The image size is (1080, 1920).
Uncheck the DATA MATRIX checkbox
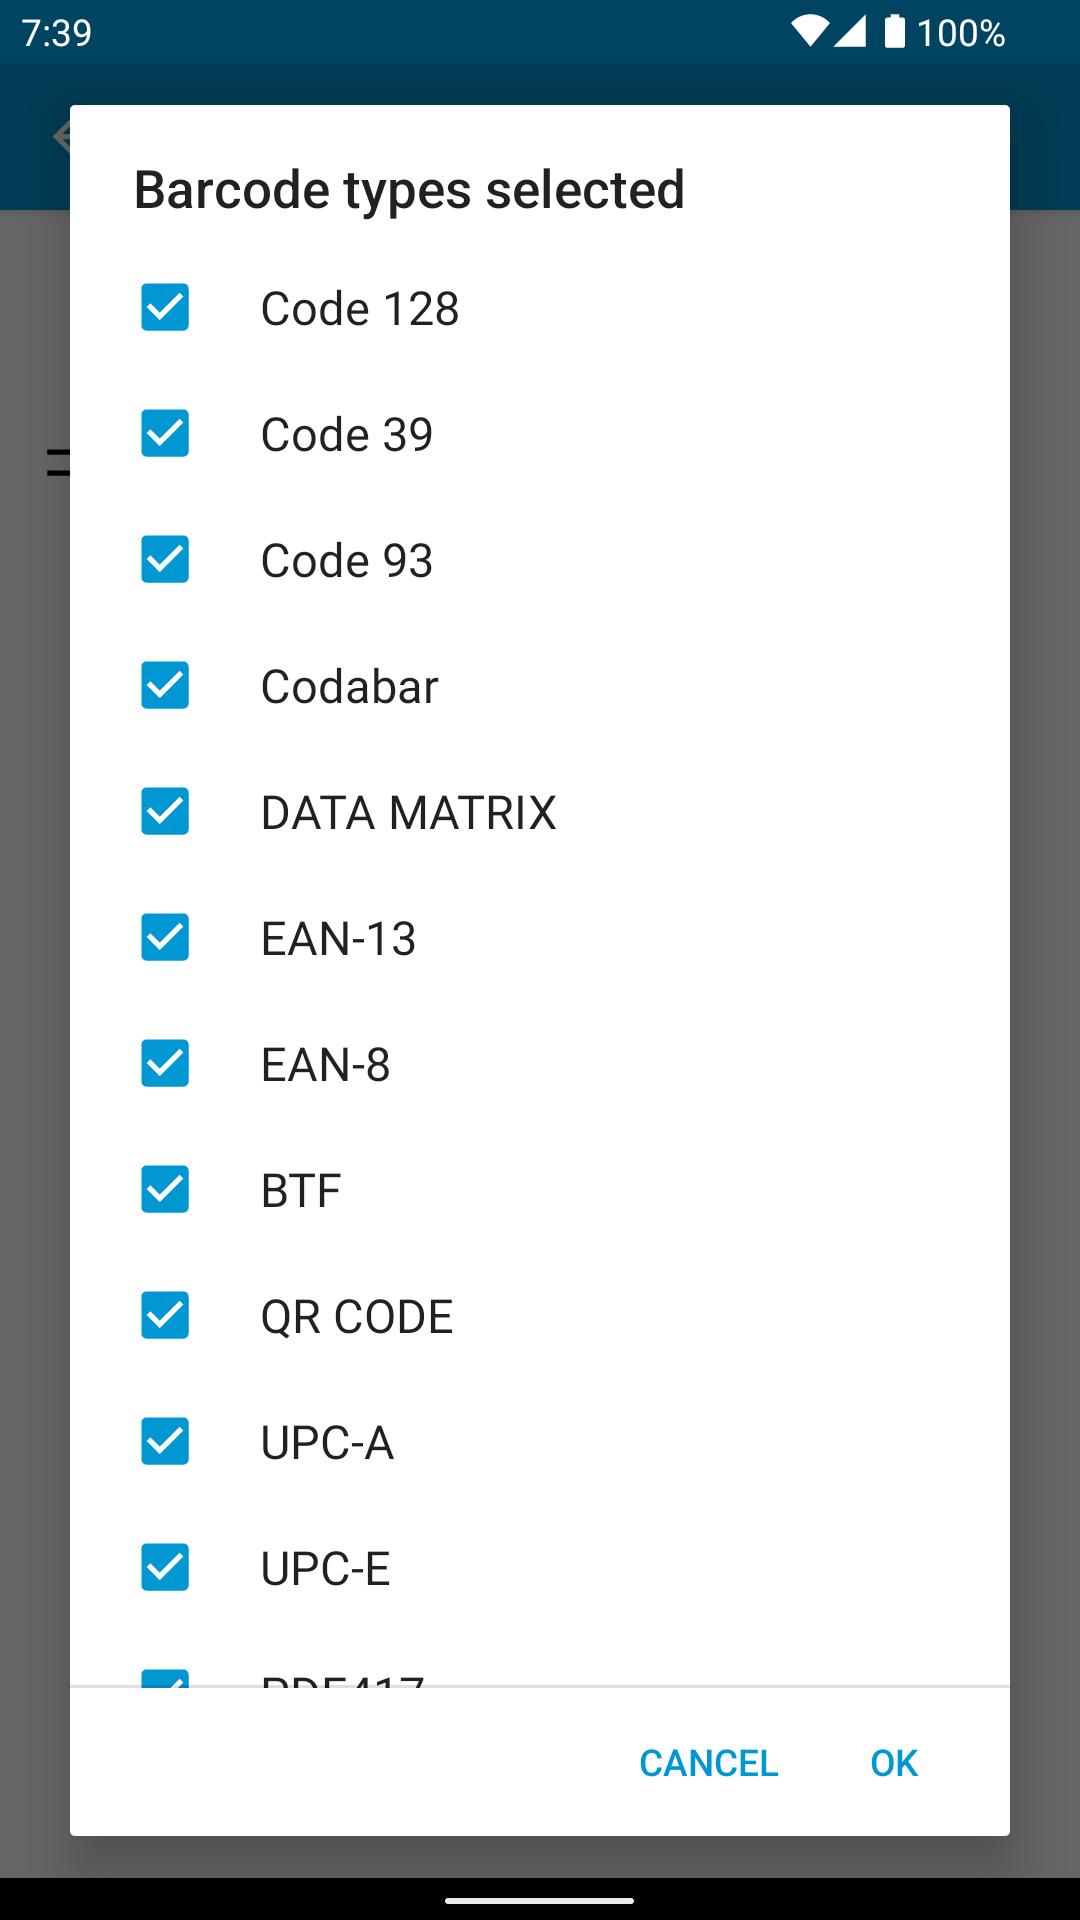pyautogui.click(x=165, y=812)
